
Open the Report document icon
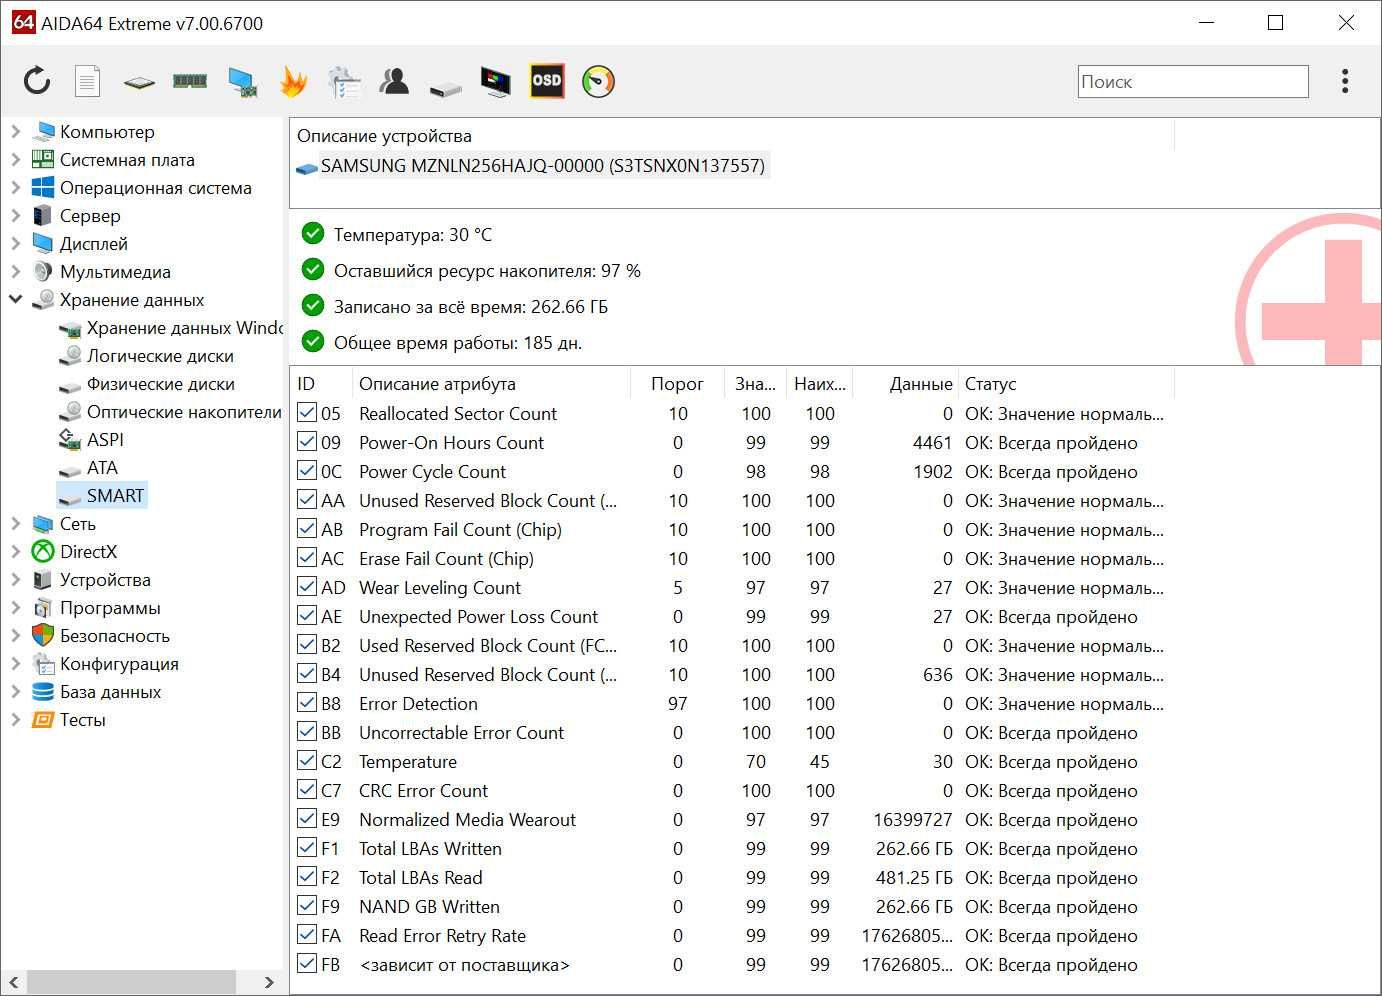coord(88,81)
